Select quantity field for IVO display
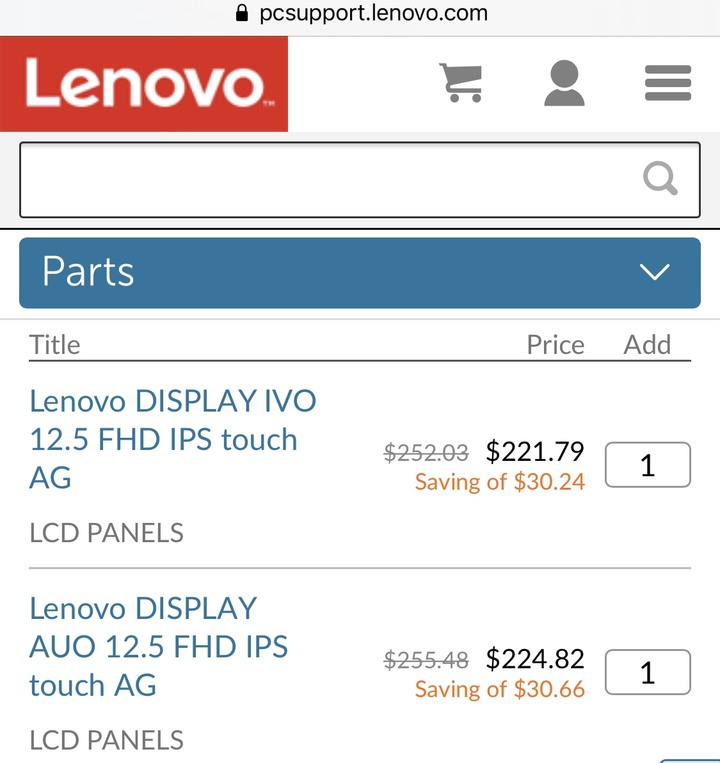Viewport: 720px width, 763px height. (x=648, y=465)
